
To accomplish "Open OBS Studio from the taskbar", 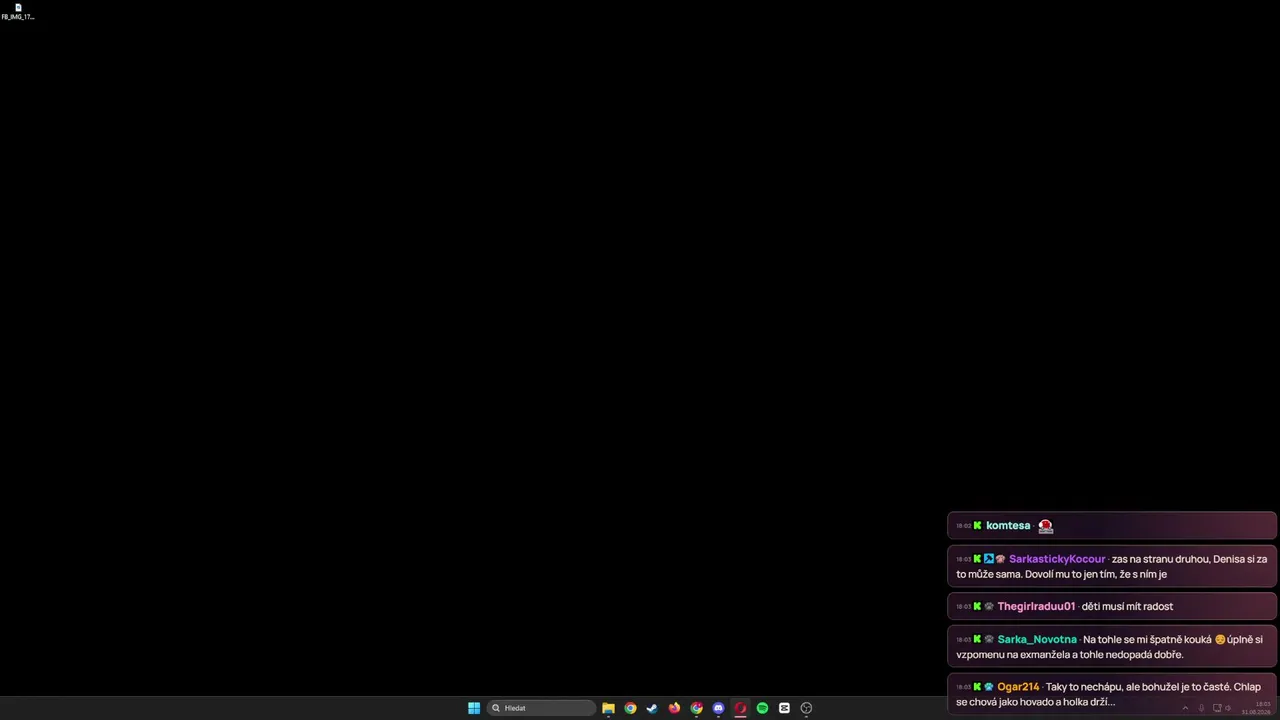I will point(806,708).
